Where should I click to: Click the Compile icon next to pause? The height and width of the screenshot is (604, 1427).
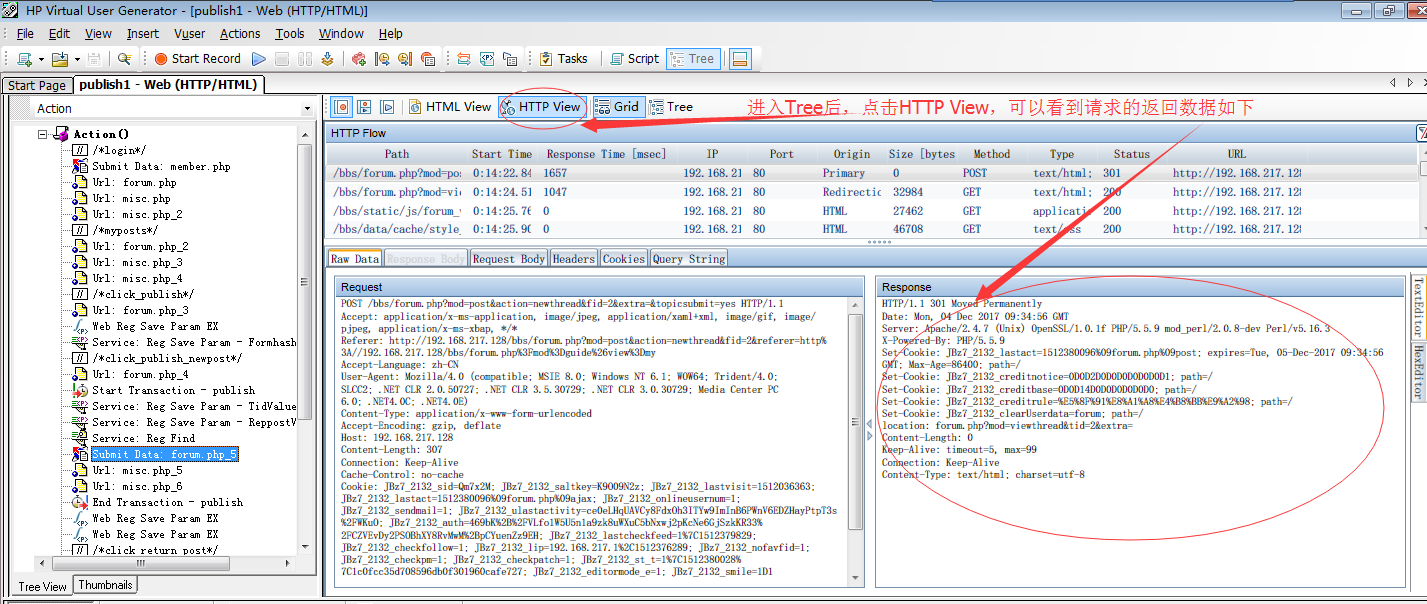[x=327, y=59]
